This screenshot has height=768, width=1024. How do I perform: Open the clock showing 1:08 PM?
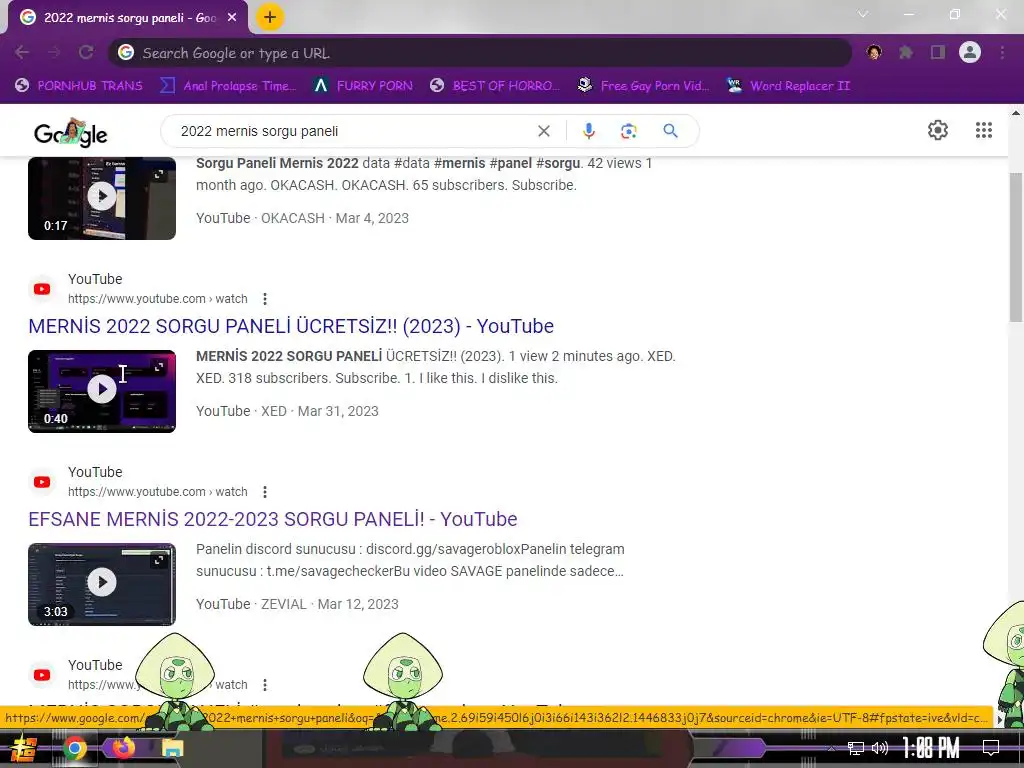point(931,748)
